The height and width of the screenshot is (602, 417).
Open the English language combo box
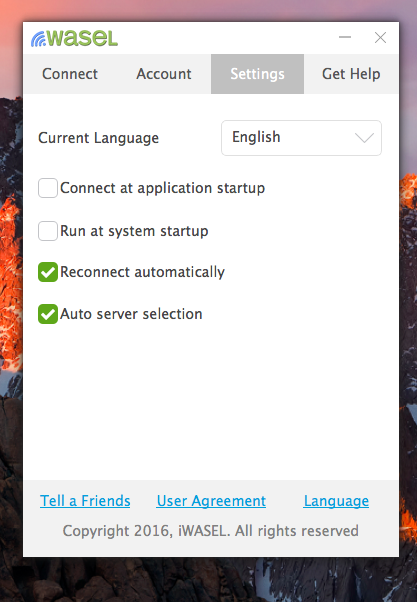(301, 138)
